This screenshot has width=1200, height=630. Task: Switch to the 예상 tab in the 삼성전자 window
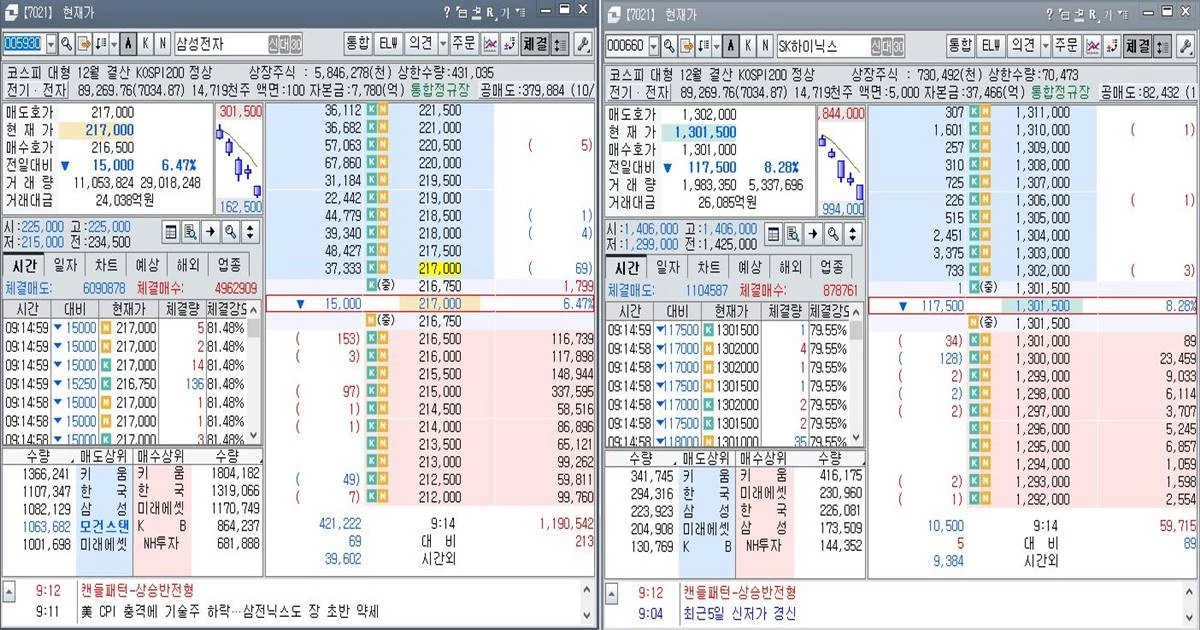click(147, 265)
